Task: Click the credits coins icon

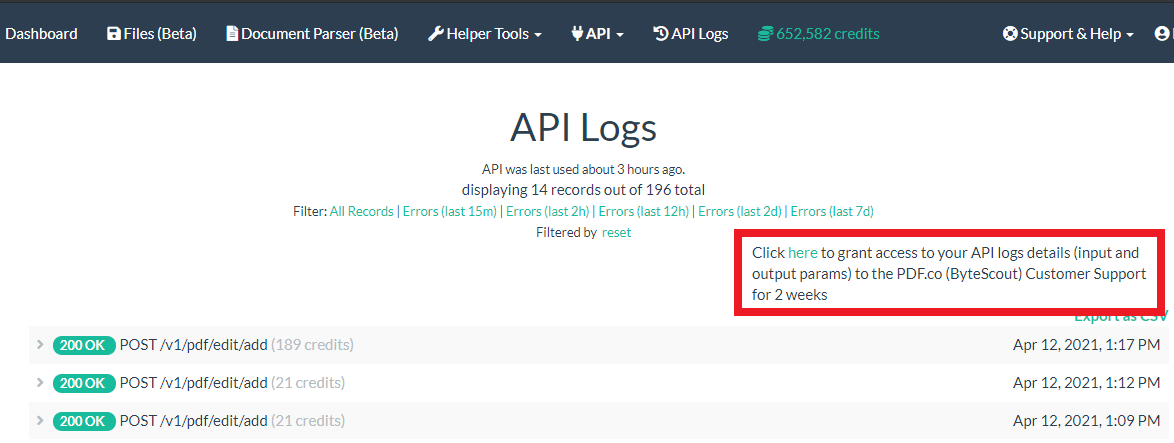Action: [765, 34]
